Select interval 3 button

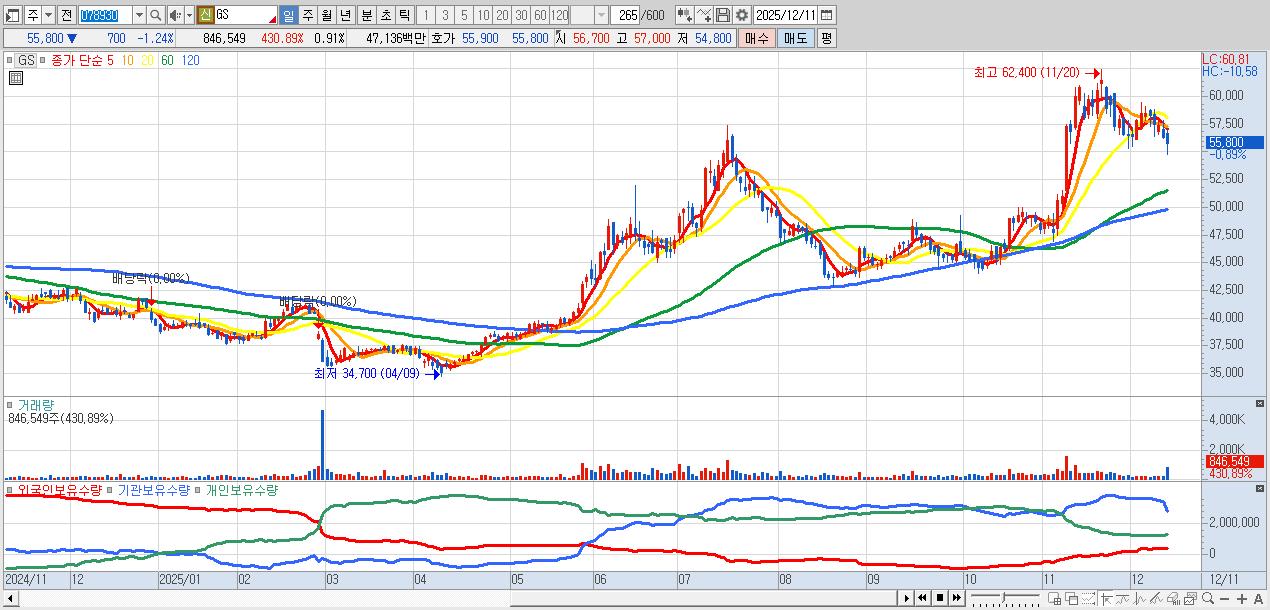tap(445, 15)
